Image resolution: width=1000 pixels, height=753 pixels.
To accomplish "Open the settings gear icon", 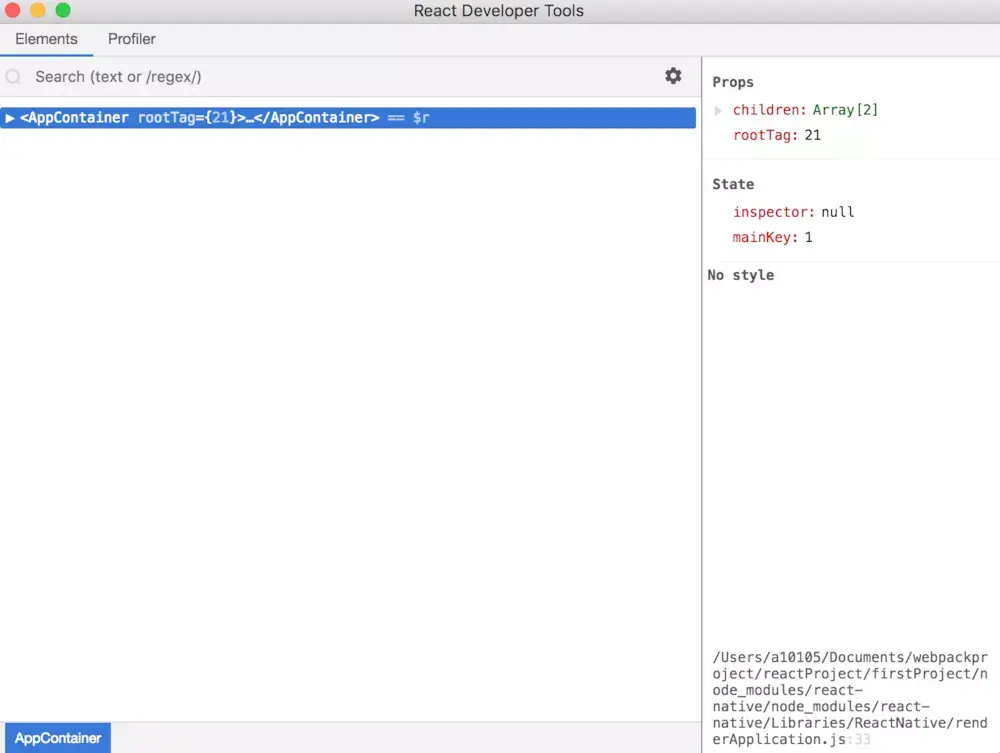I will coord(673,76).
